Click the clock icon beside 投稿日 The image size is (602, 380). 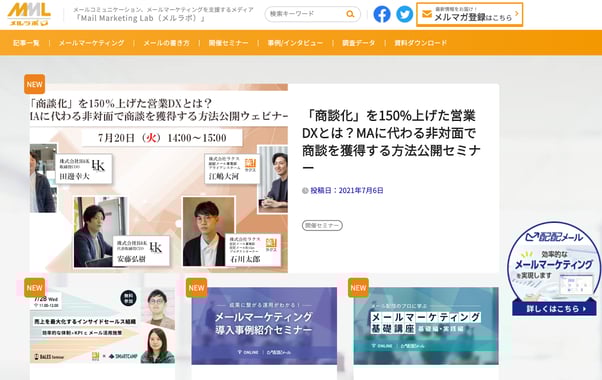(x=305, y=190)
